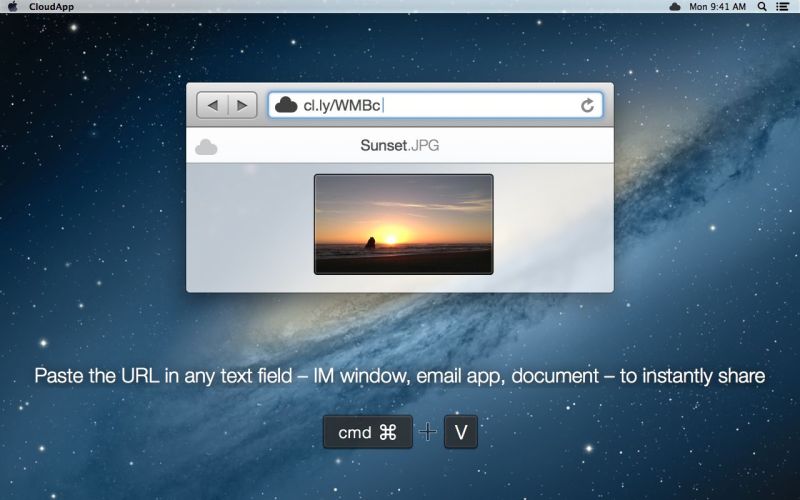The image size is (800, 500).
Task: Open the sunset photo thumbnail
Action: pos(403,224)
